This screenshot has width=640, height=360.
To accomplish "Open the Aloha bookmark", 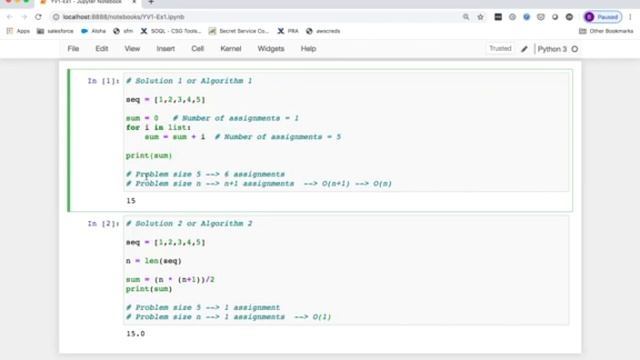I will coord(93,31).
